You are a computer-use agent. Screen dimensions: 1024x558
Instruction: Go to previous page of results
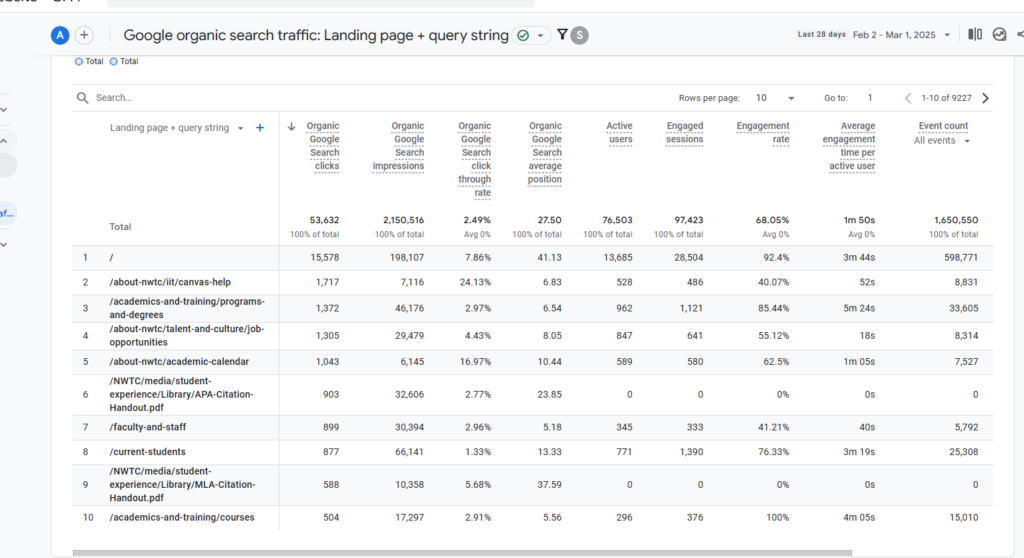pyautogui.click(x=907, y=98)
